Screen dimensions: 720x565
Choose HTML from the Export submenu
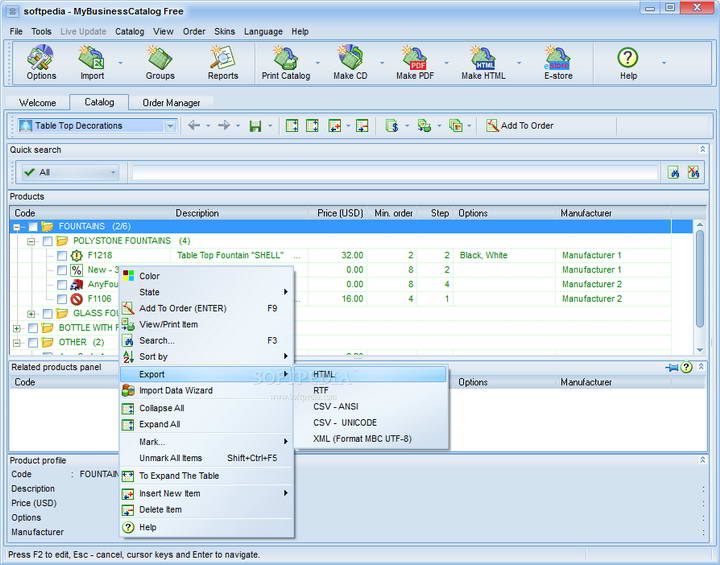[370, 374]
